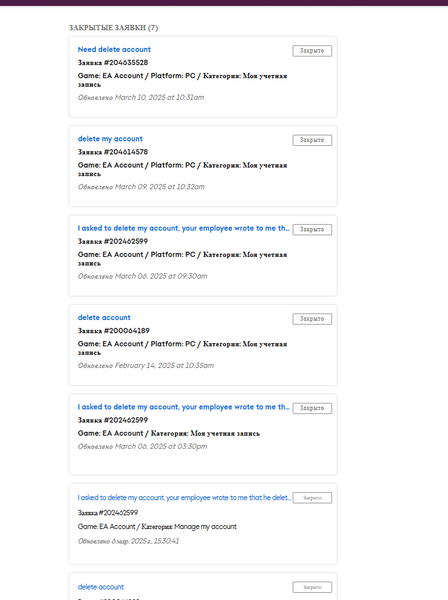The width and height of the screenshot is (448, 600).
Task: Open "delete account" link for ticket #200064189
Action: click(104, 318)
